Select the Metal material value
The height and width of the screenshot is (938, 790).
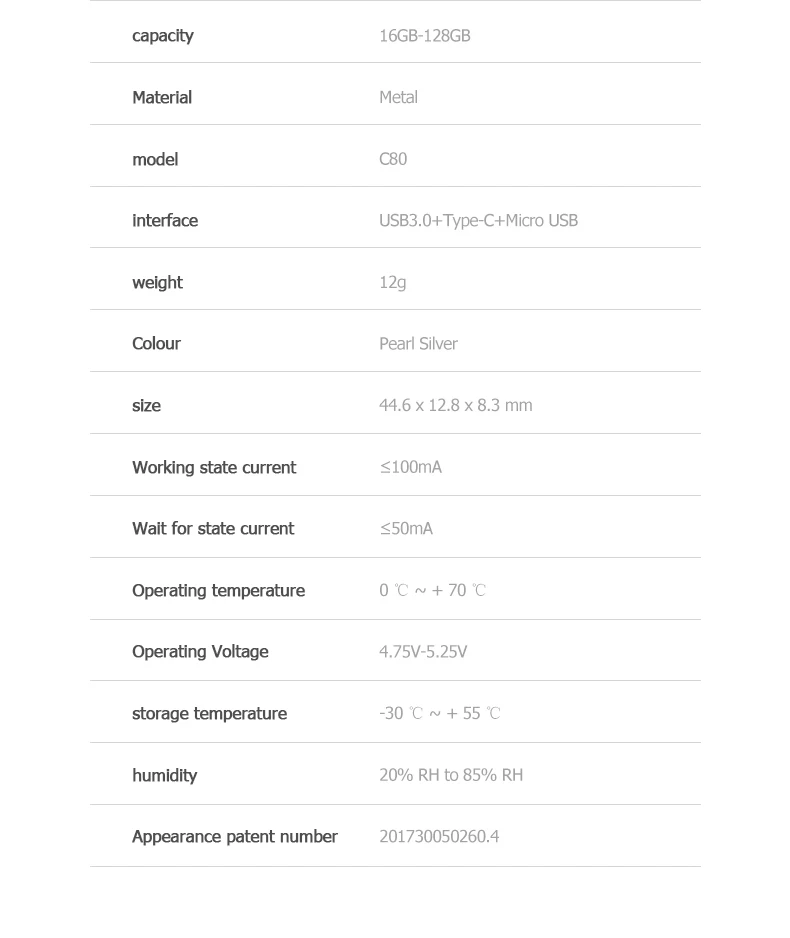(398, 98)
